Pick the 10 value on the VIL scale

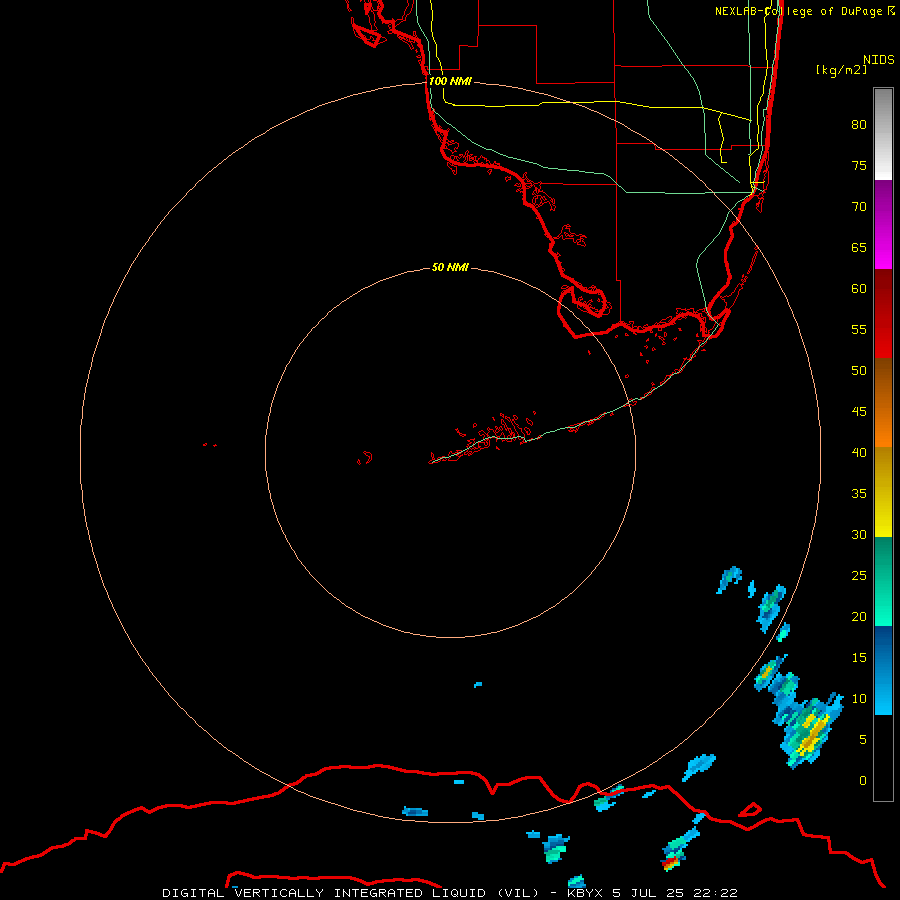859,699
